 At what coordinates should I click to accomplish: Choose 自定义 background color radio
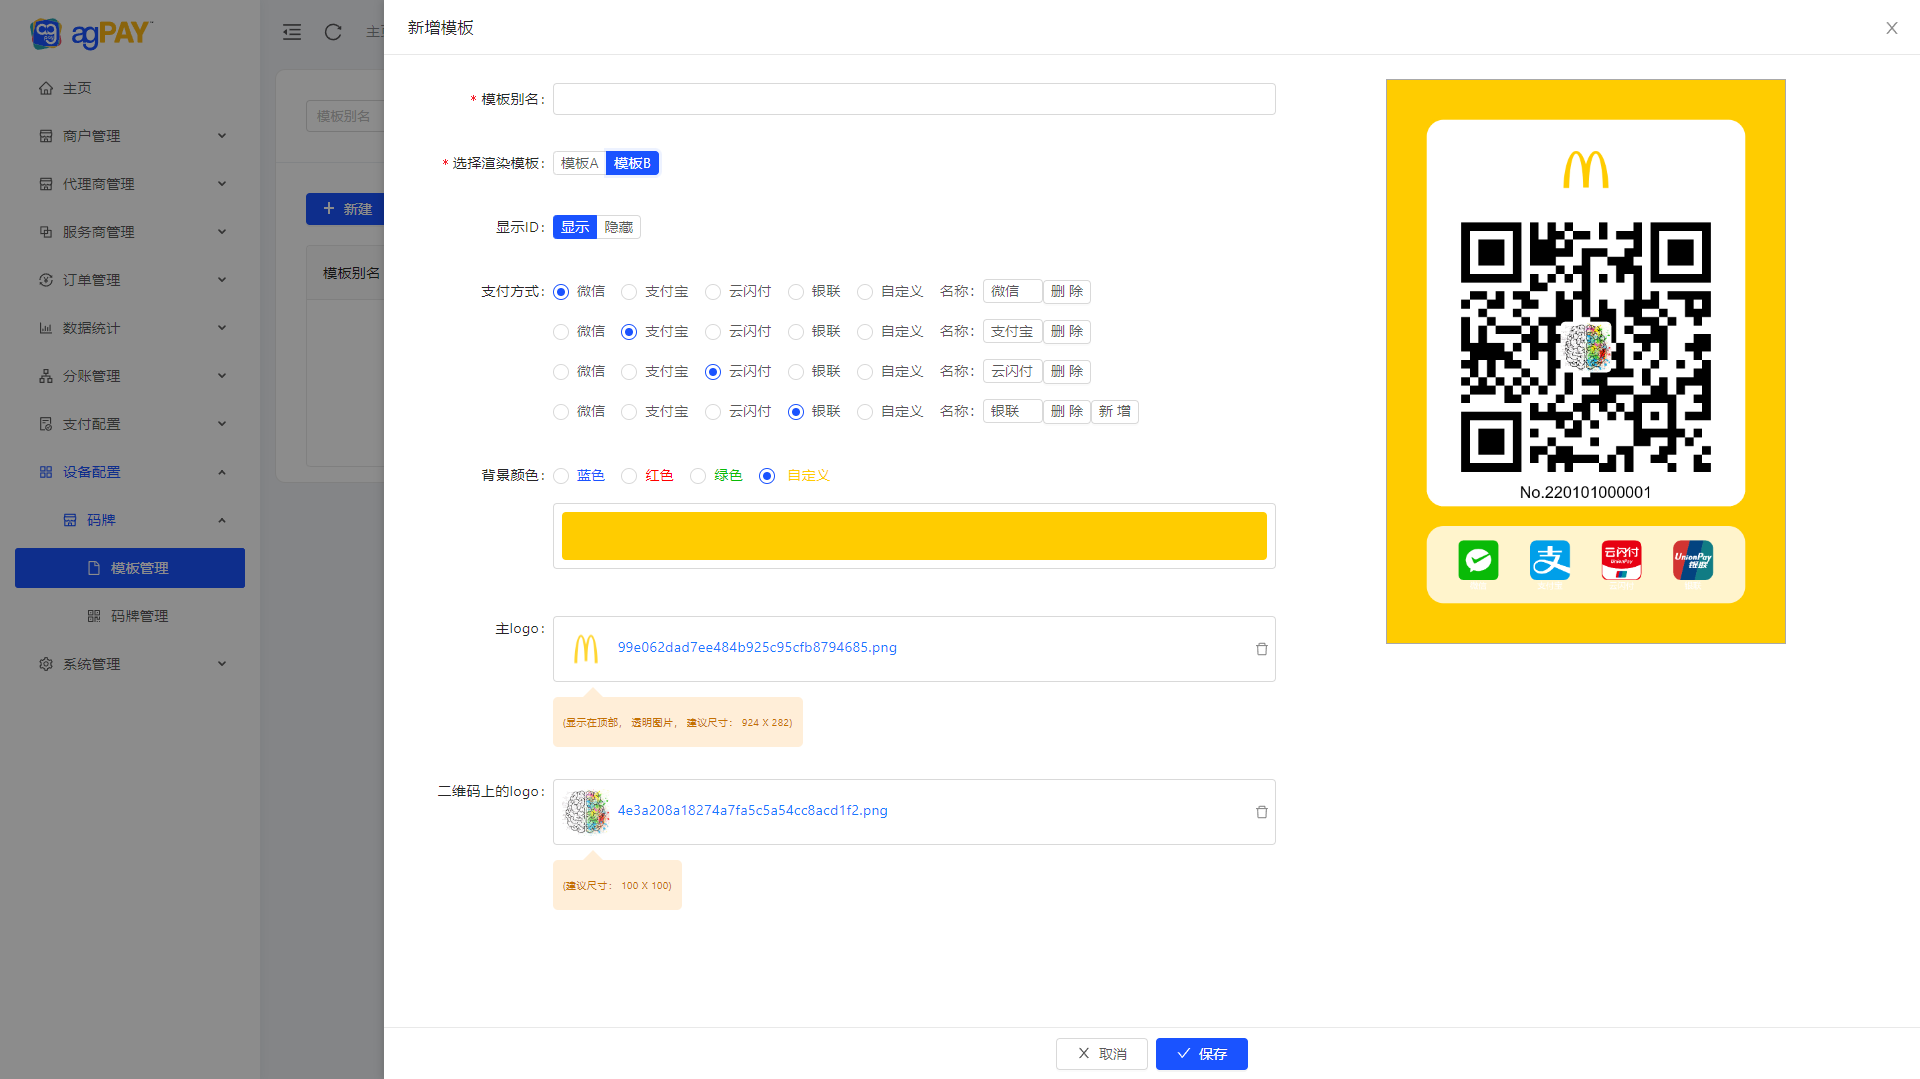pos(767,476)
